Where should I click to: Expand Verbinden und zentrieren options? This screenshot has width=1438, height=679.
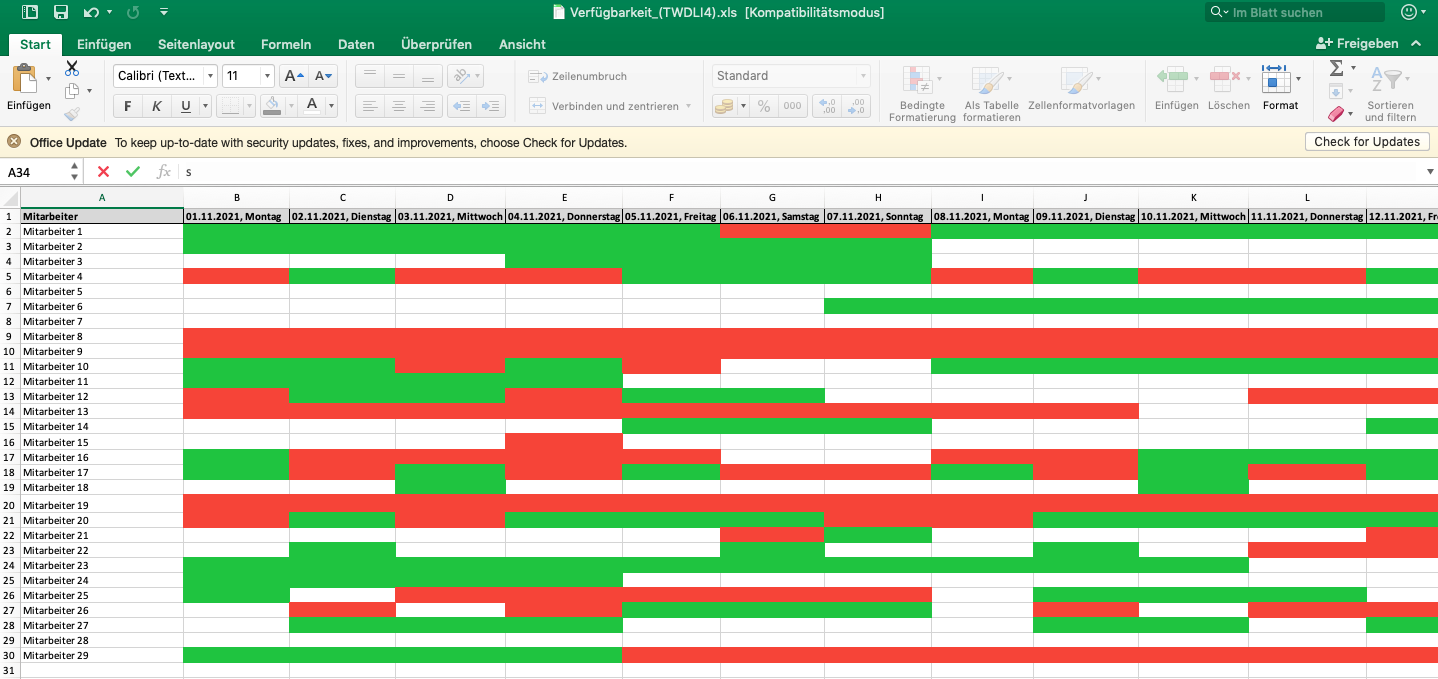(x=688, y=106)
